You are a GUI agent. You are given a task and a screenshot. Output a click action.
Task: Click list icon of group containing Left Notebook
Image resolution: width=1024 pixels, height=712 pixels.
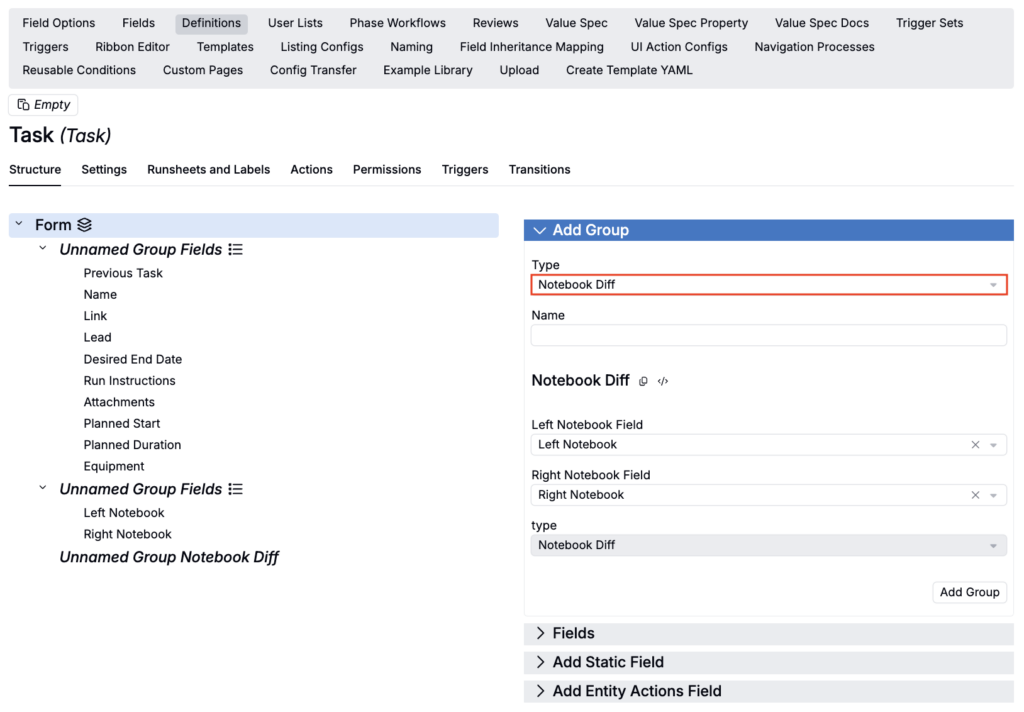pyautogui.click(x=235, y=489)
